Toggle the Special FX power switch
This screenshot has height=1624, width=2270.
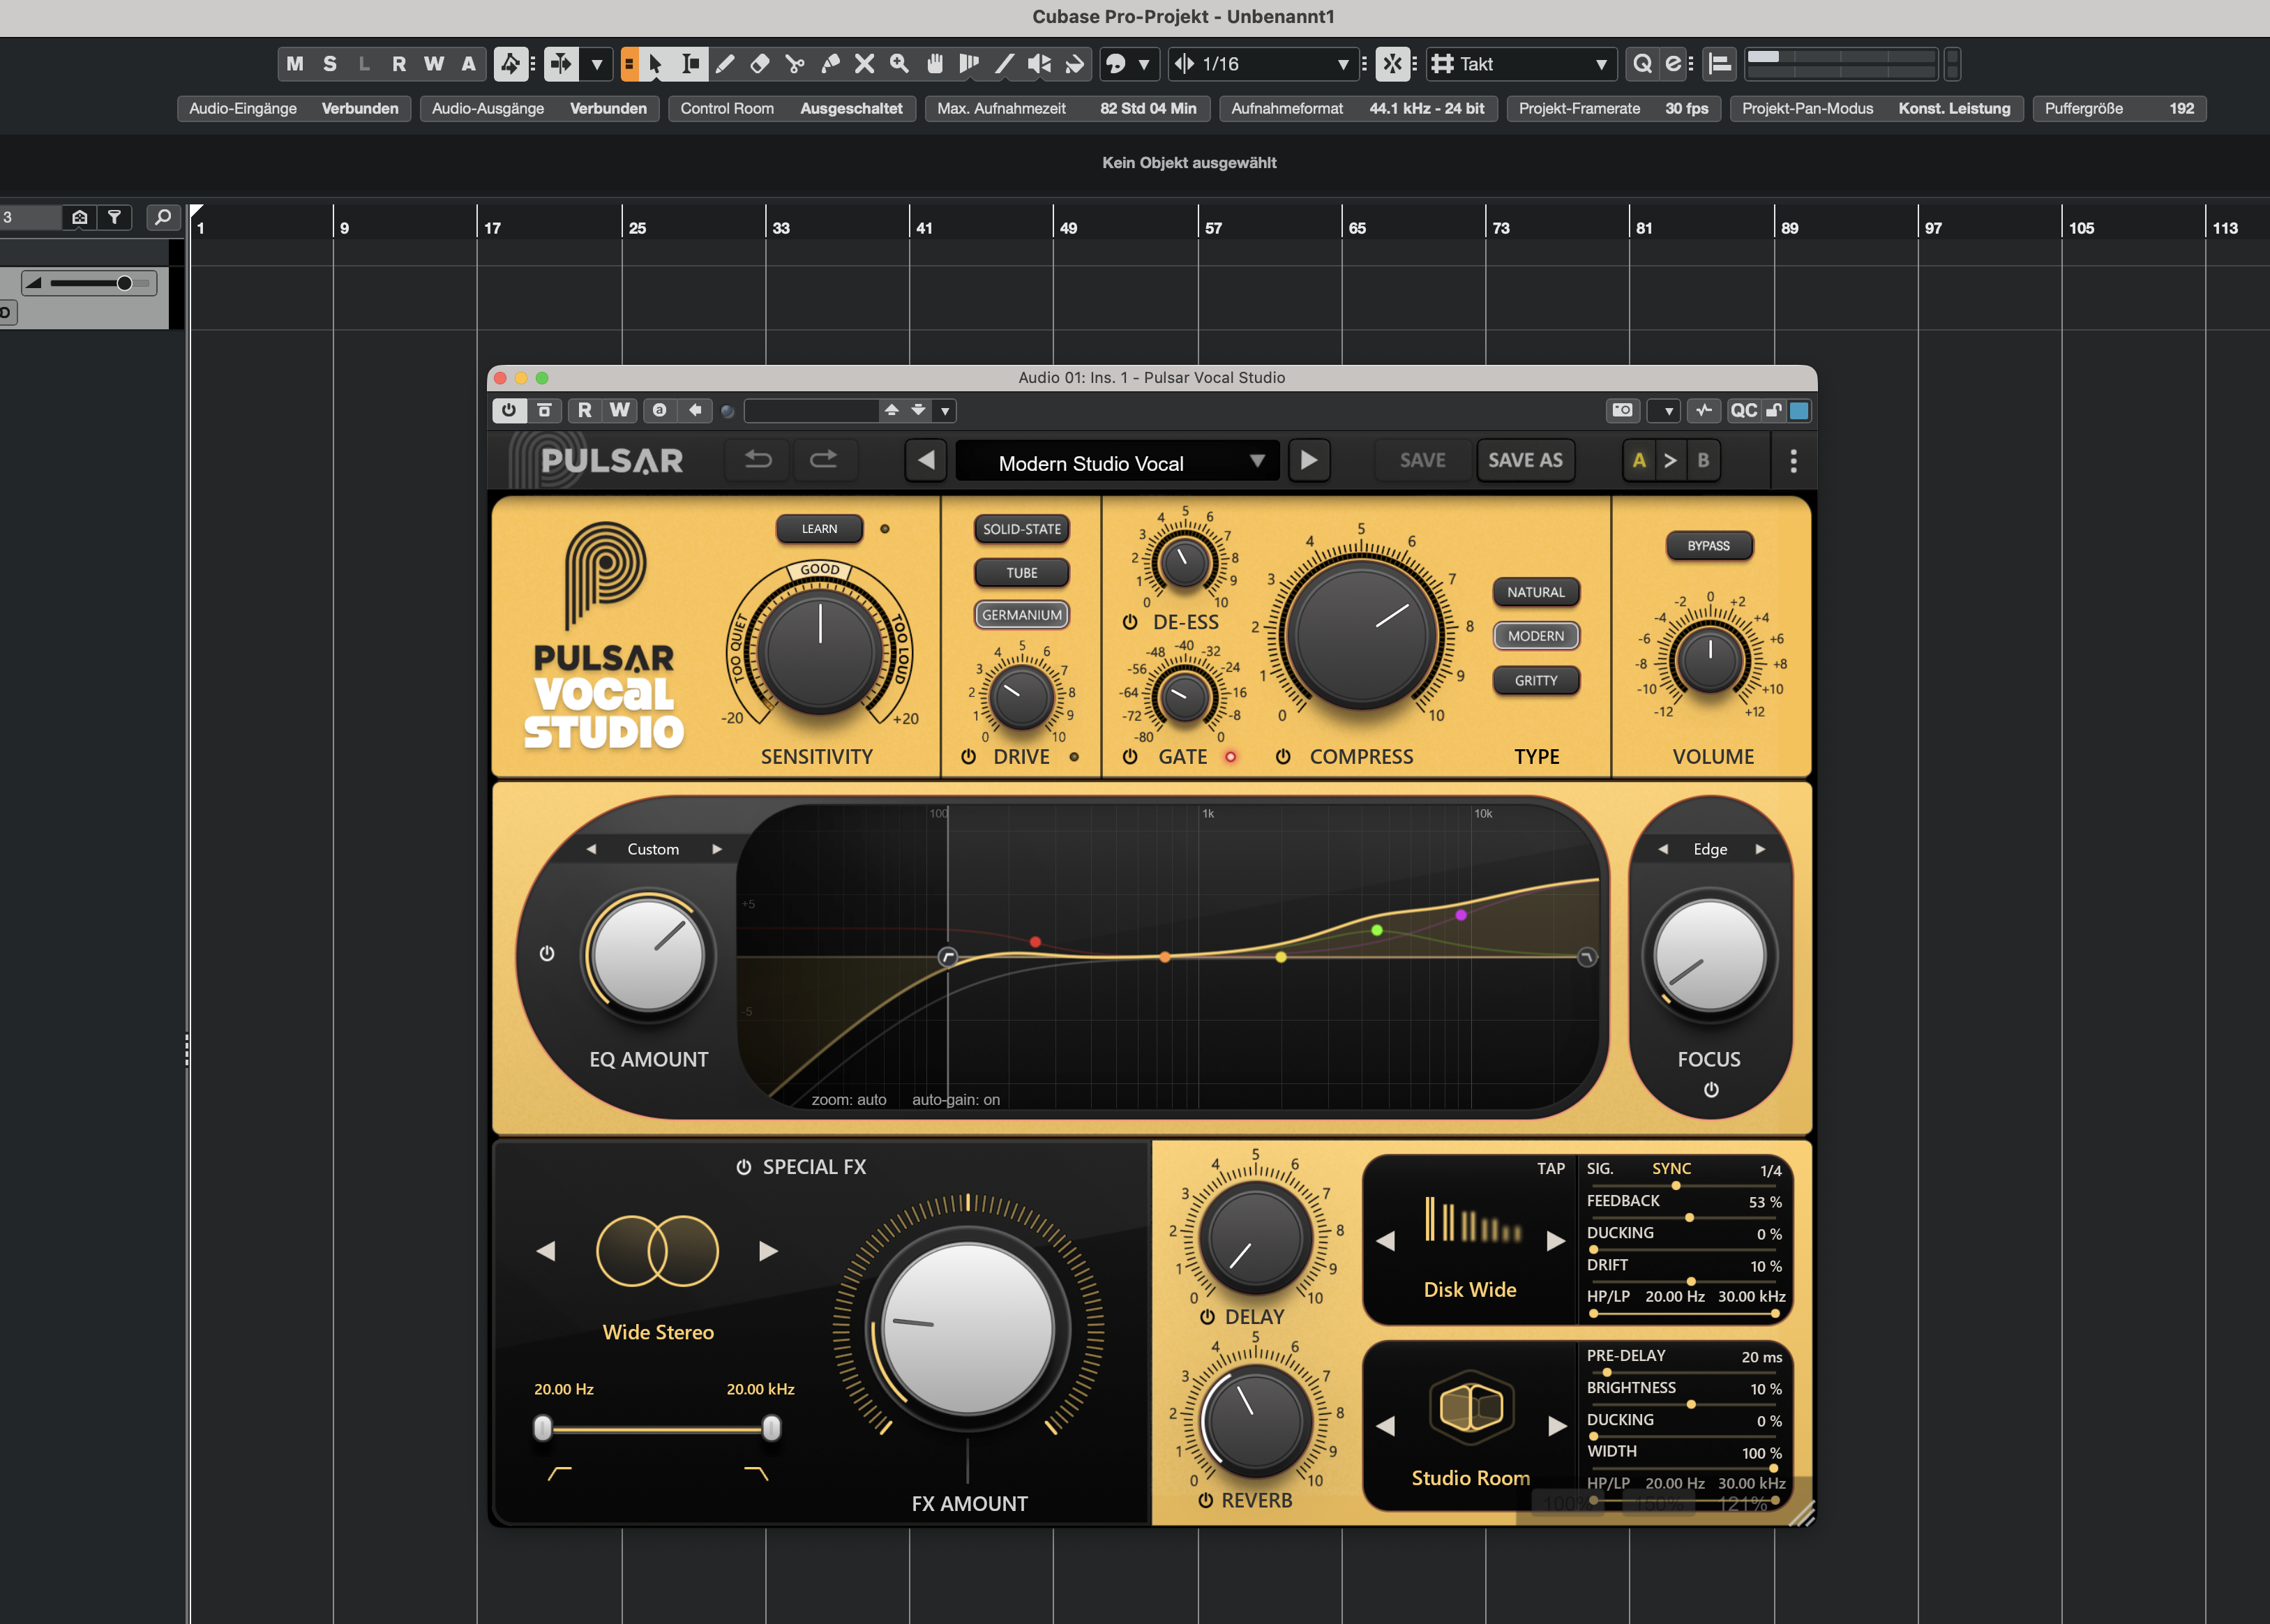743,1167
